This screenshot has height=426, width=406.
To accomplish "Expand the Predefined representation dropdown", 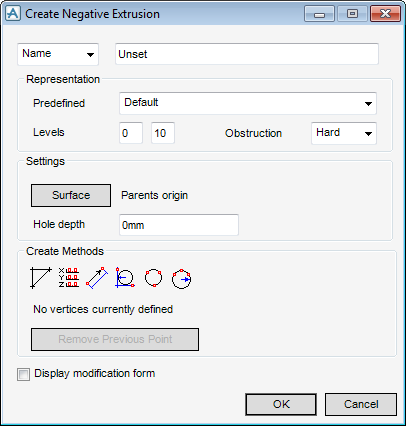I will coord(248,103).
